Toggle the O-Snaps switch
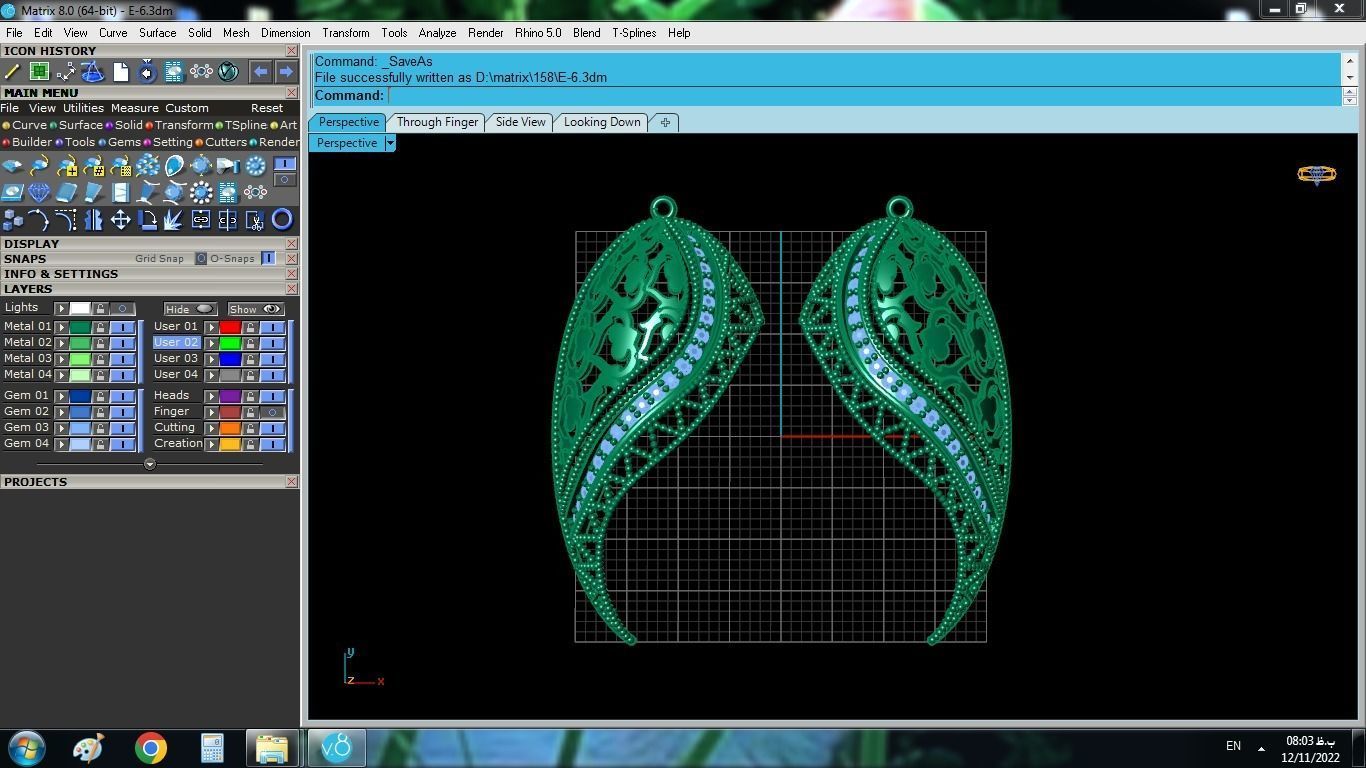This screenshot has width=1366, height=768. click(x=268, y=258)
